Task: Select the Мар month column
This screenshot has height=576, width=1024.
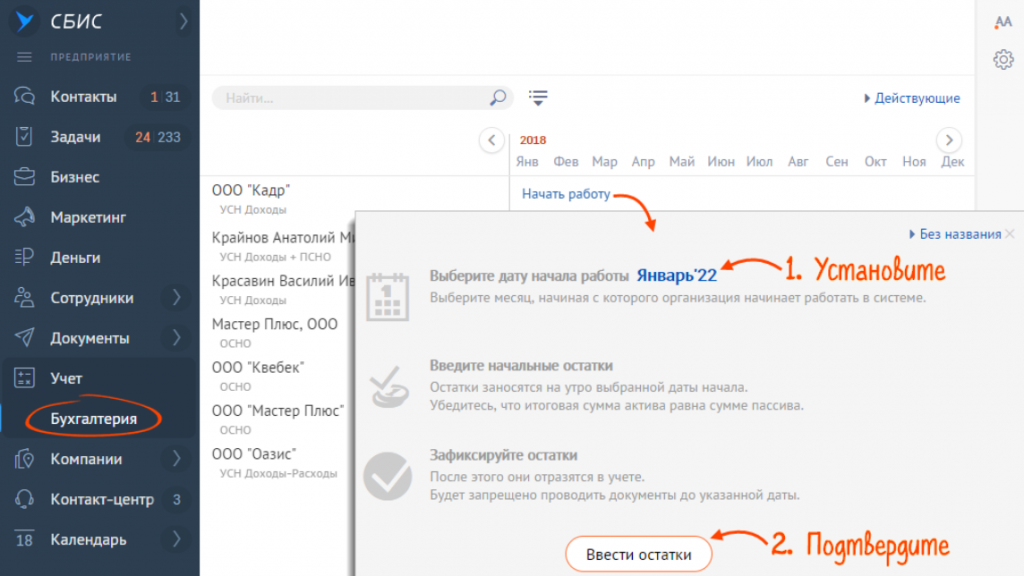Action: (604, 161)
